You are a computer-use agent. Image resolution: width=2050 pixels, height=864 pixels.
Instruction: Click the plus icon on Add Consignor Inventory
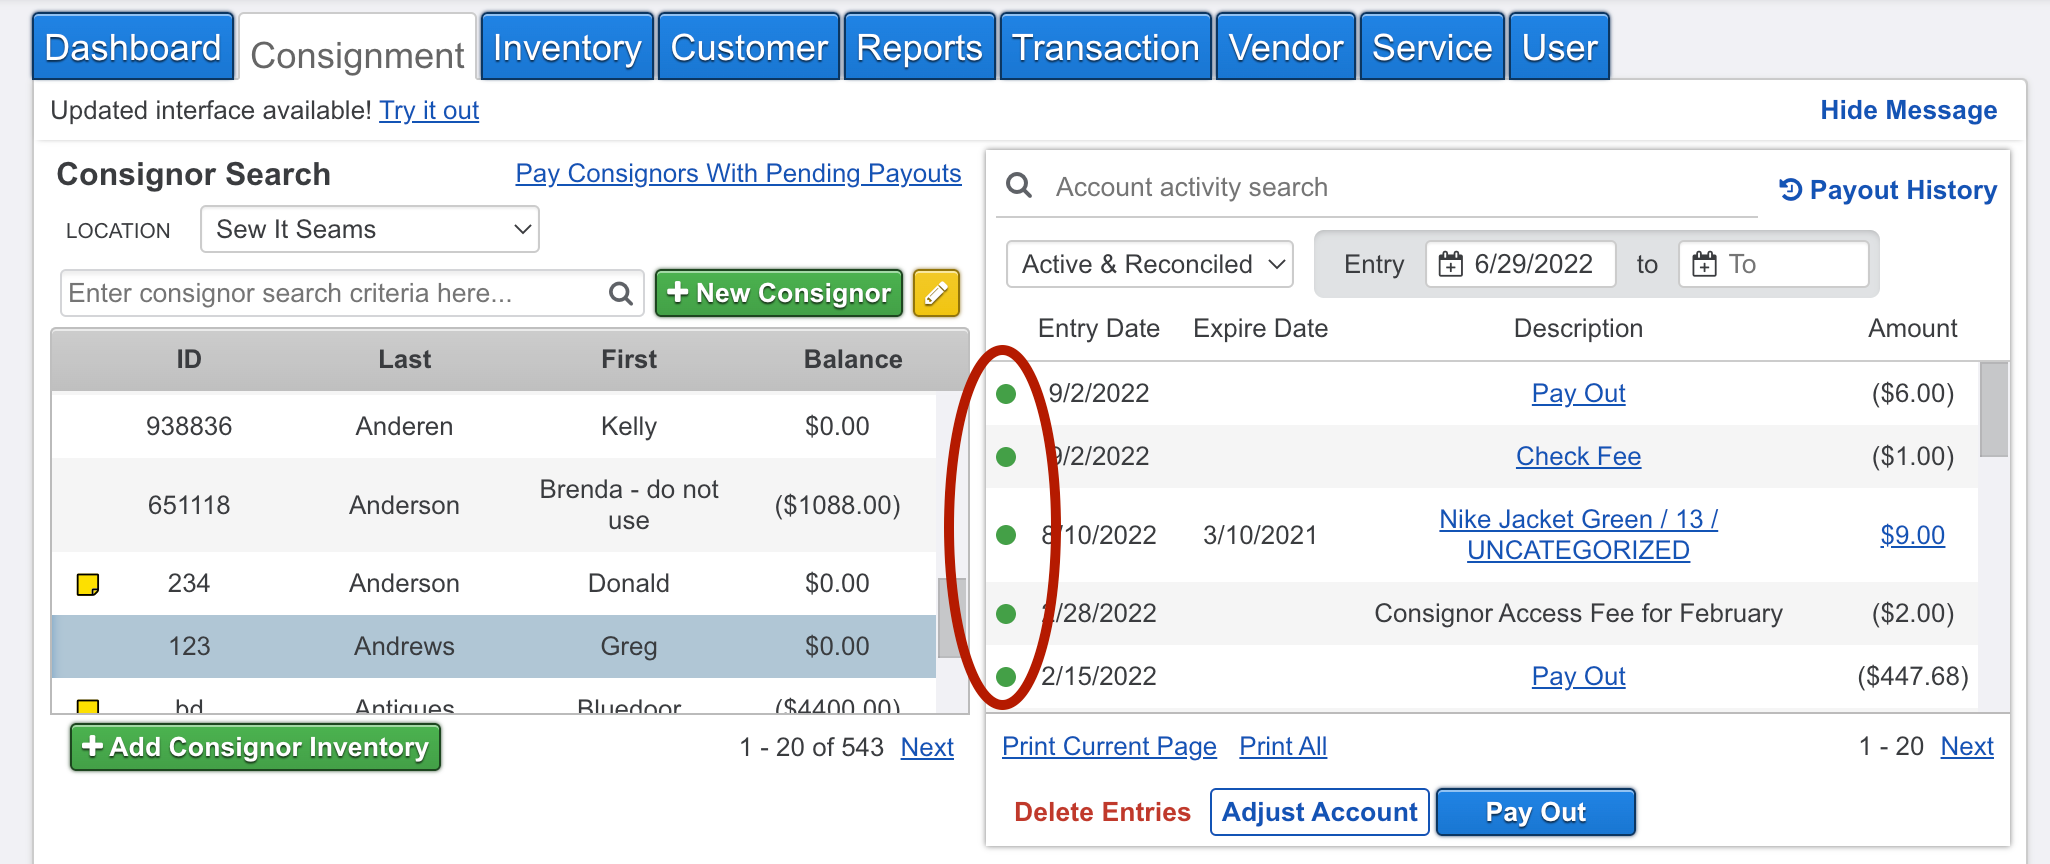[94, 746]
